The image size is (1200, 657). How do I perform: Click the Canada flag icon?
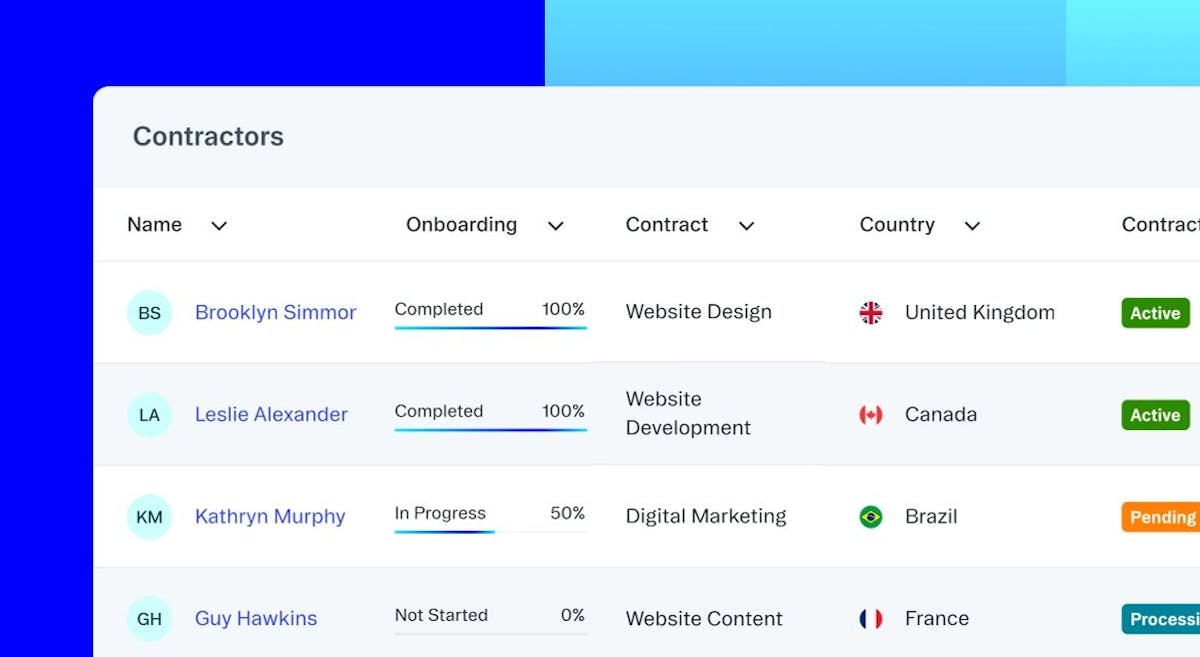[870, 414]
